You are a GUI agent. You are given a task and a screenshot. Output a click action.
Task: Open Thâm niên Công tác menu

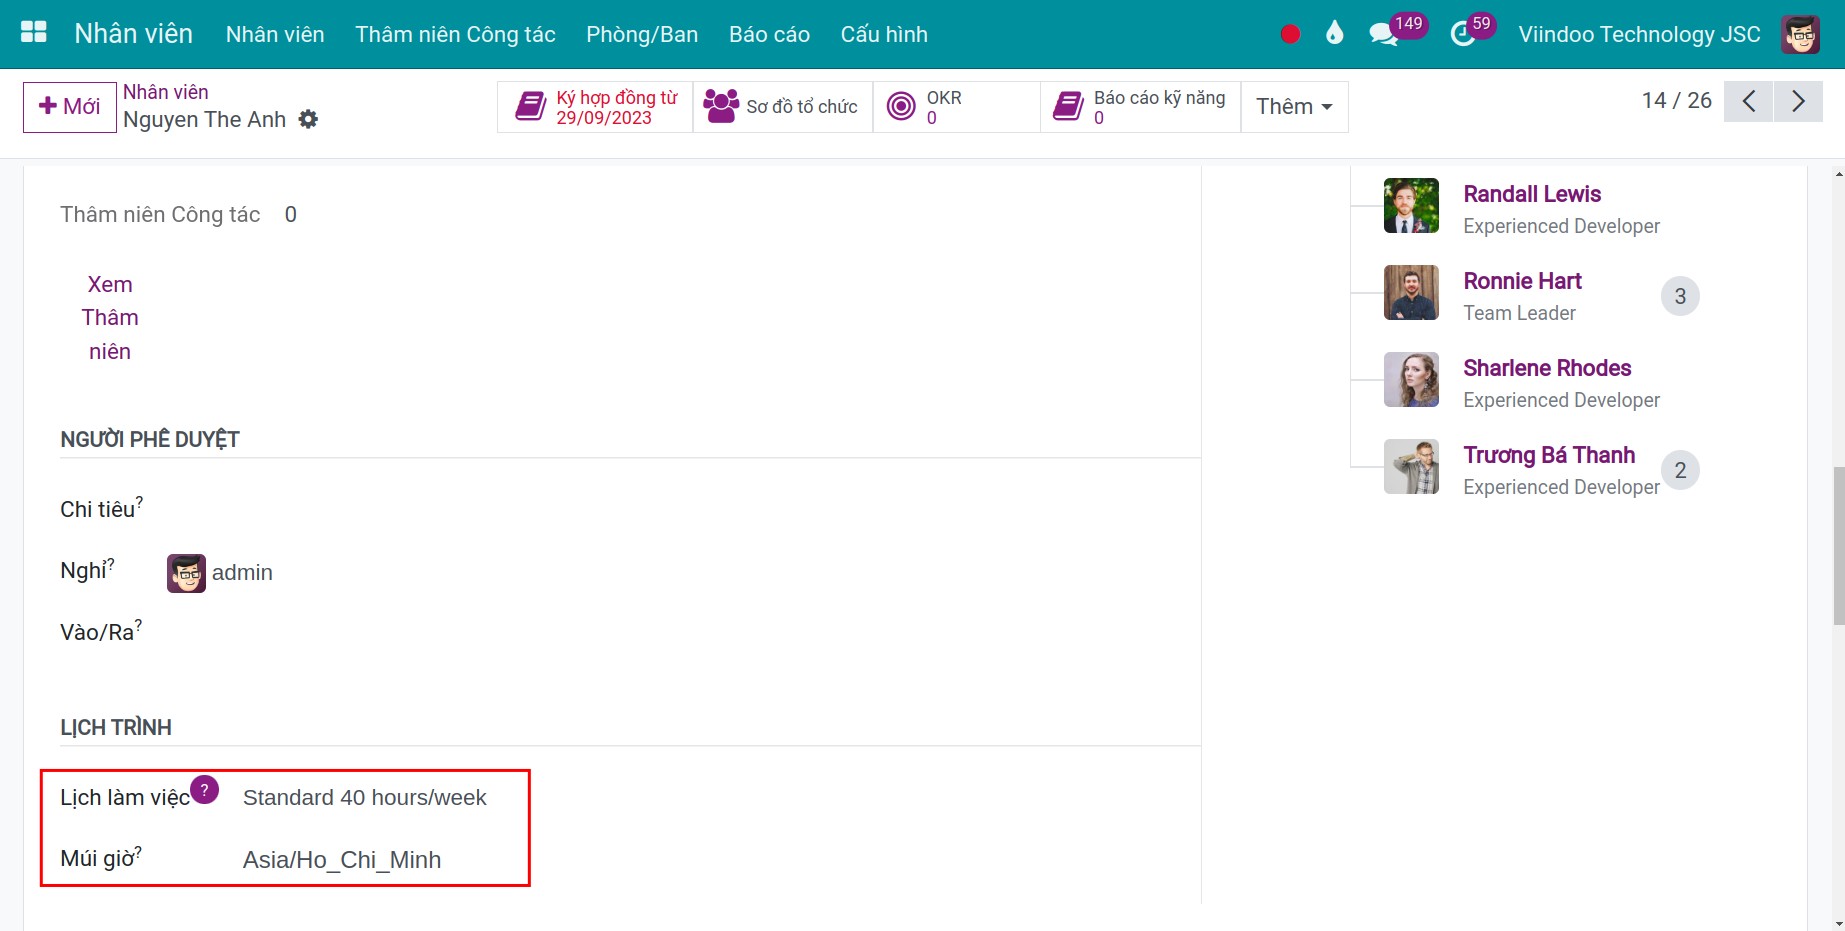pyautogui.click(x=455, y=34)
